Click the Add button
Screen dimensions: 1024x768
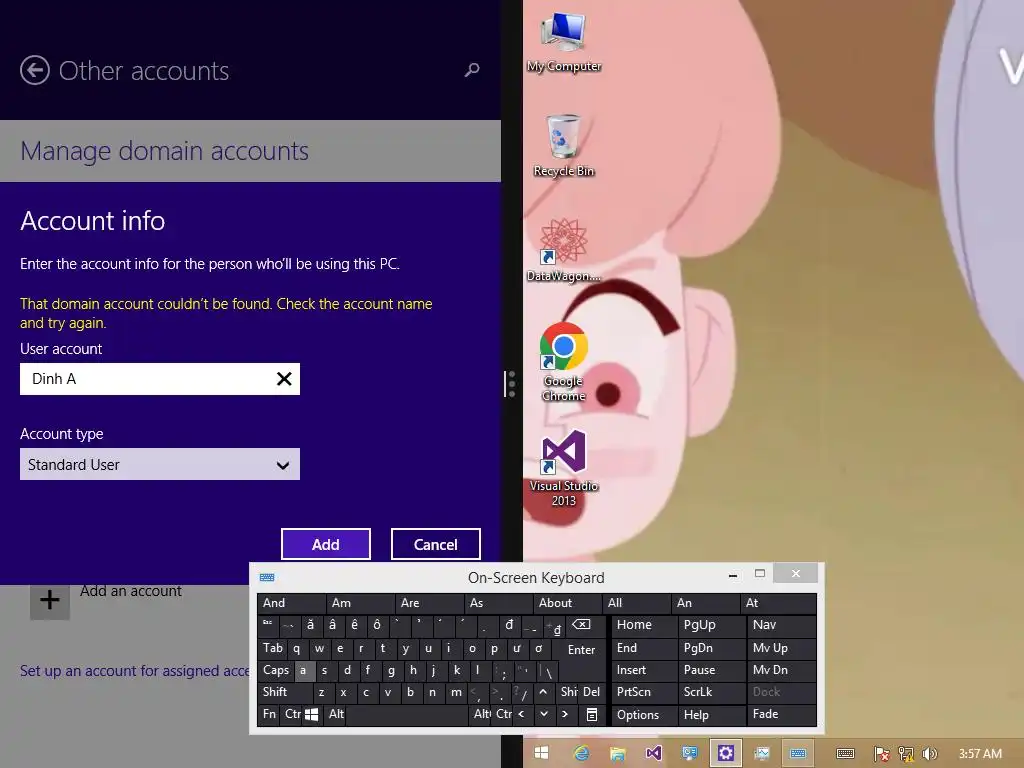(326, 544)
